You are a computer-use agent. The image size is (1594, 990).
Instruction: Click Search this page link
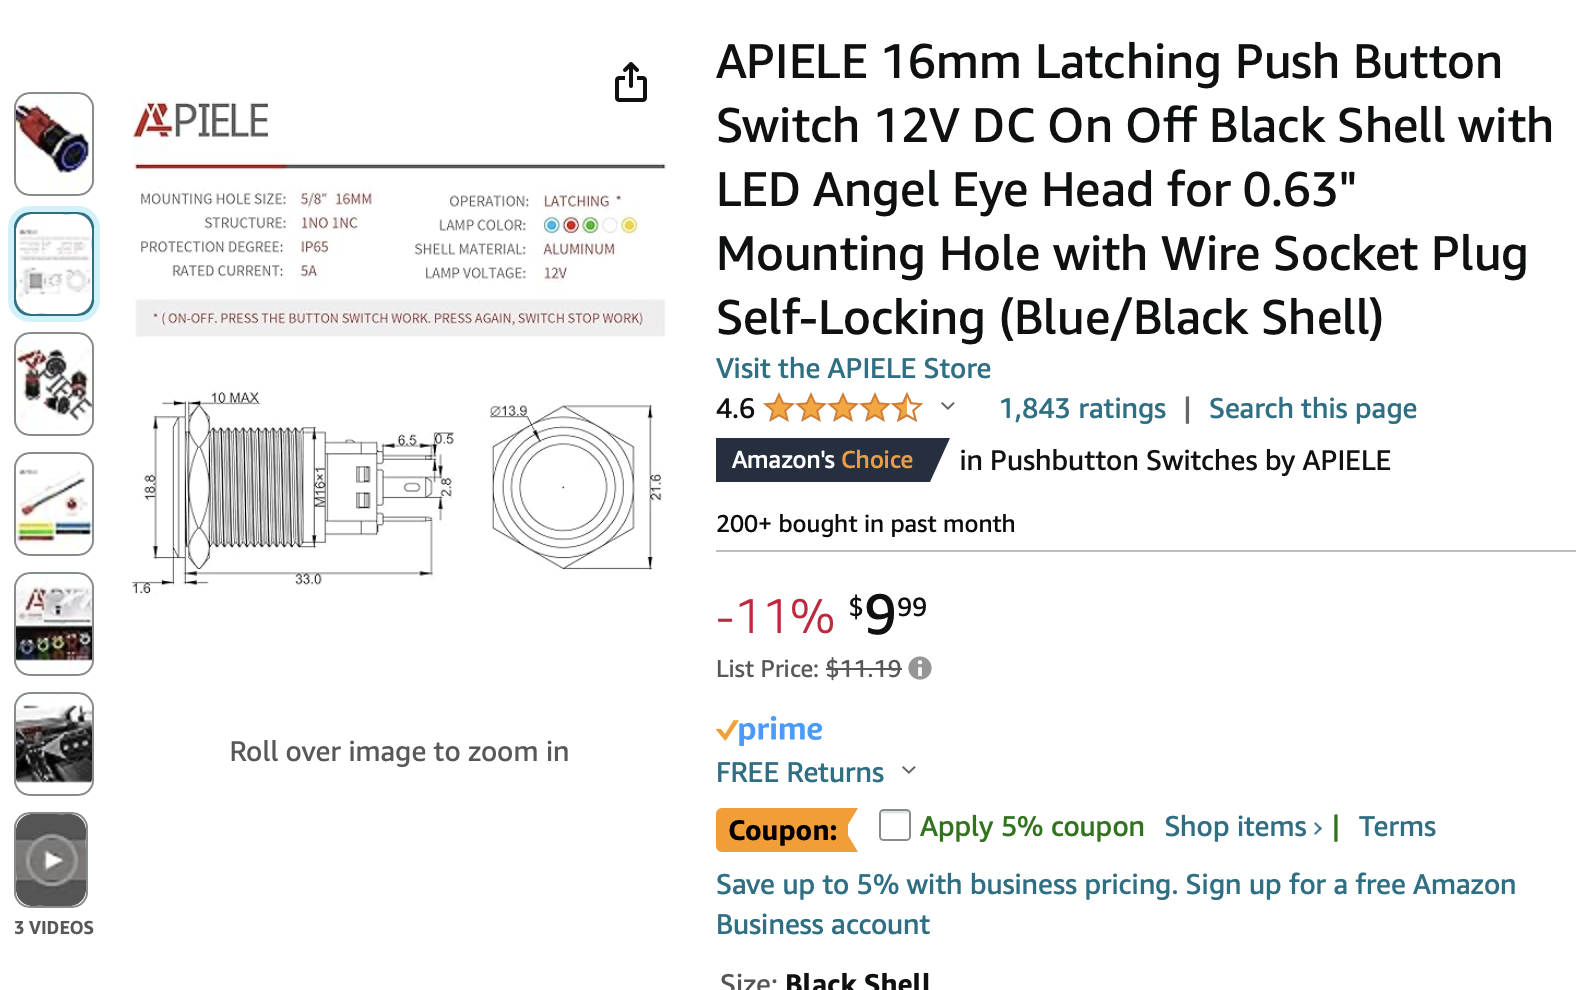pyautogui.click(x=1312, y=409)
